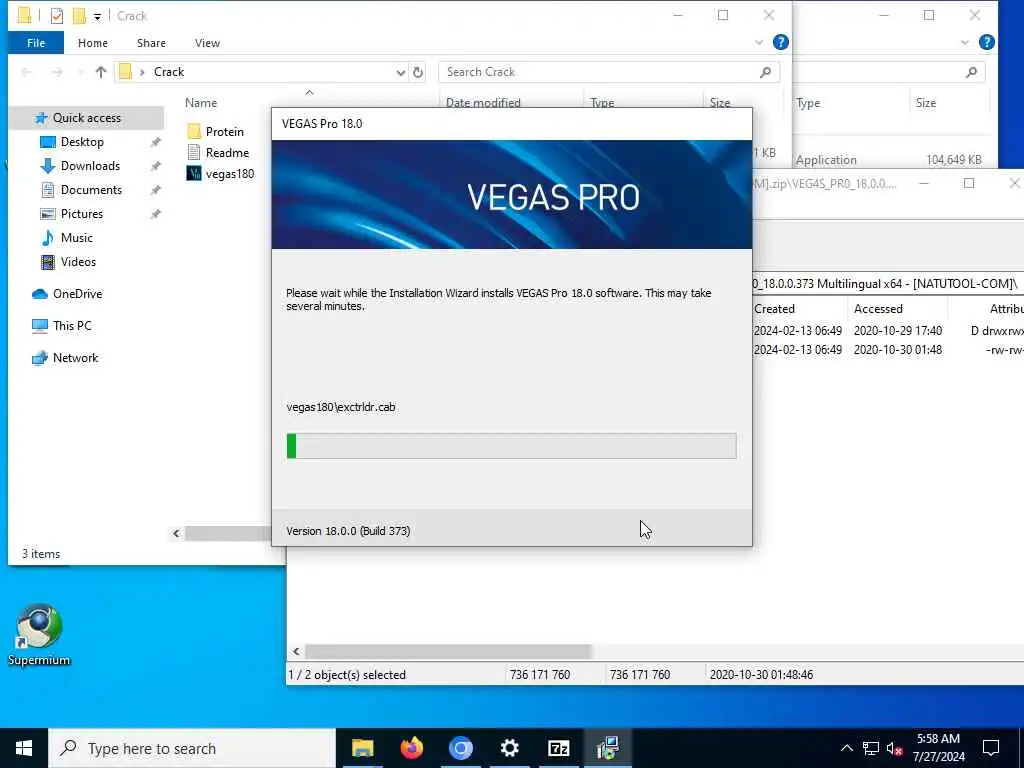Click the Back navigation arrow
The image size is (1024, 768).
(27, 72)
